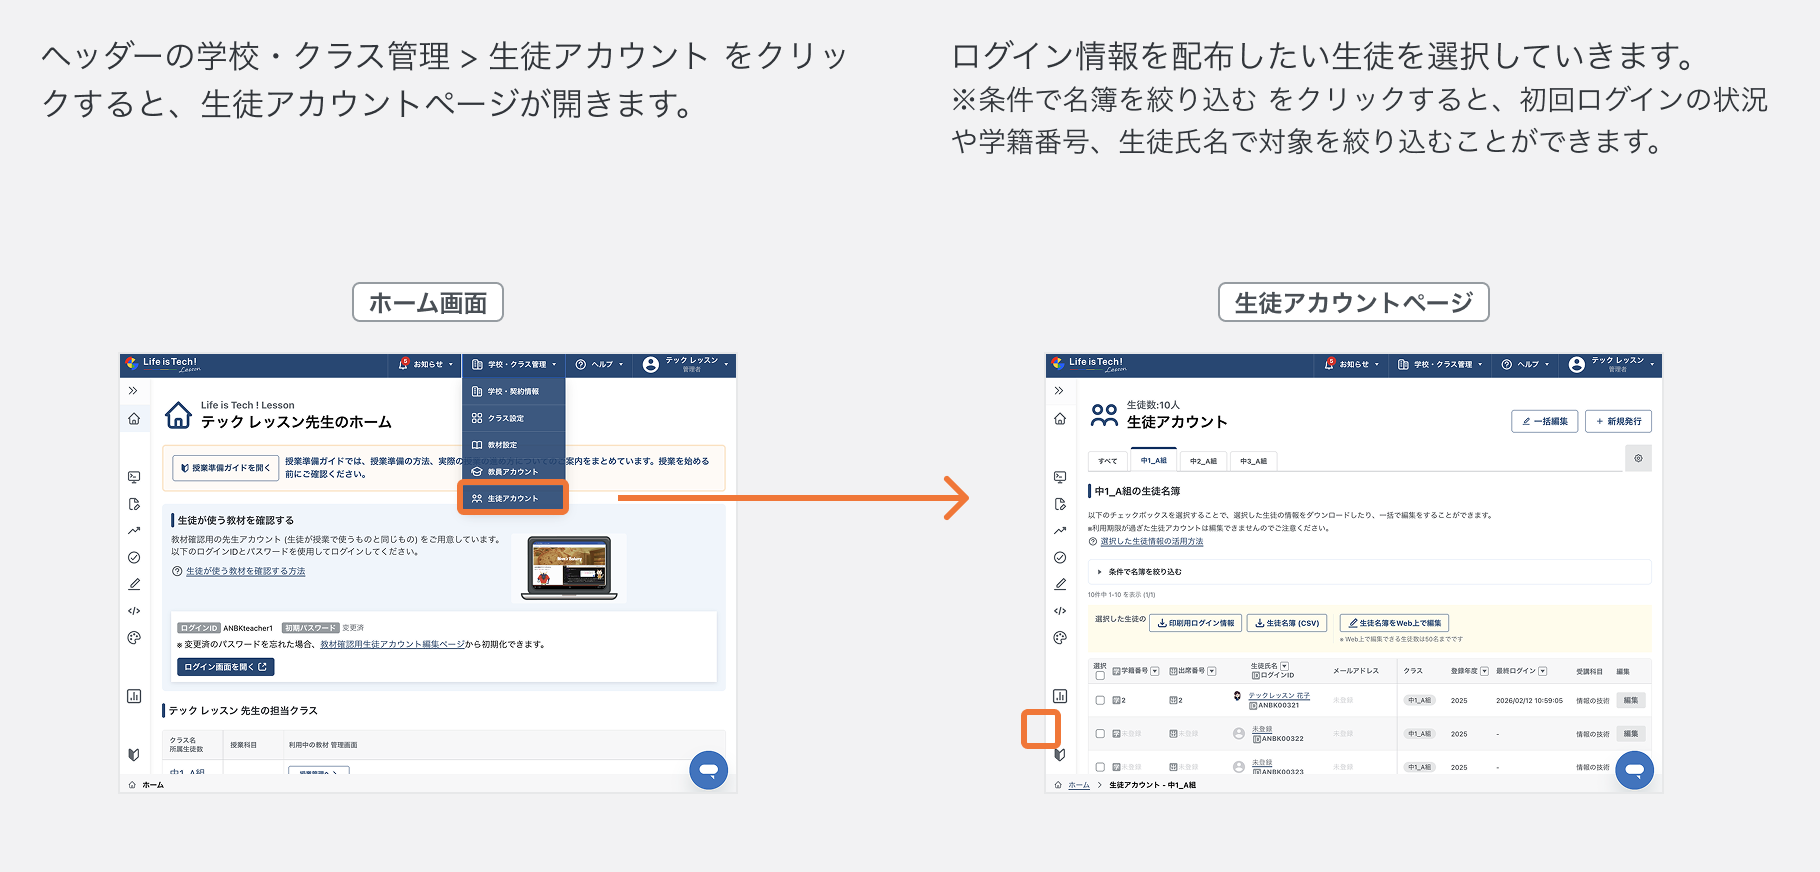Image resolution: width=1820 pixels, height=872 pixels.
Task: Click the palette sidebar icon in the home screen
Action: click(x=134, y=638)
